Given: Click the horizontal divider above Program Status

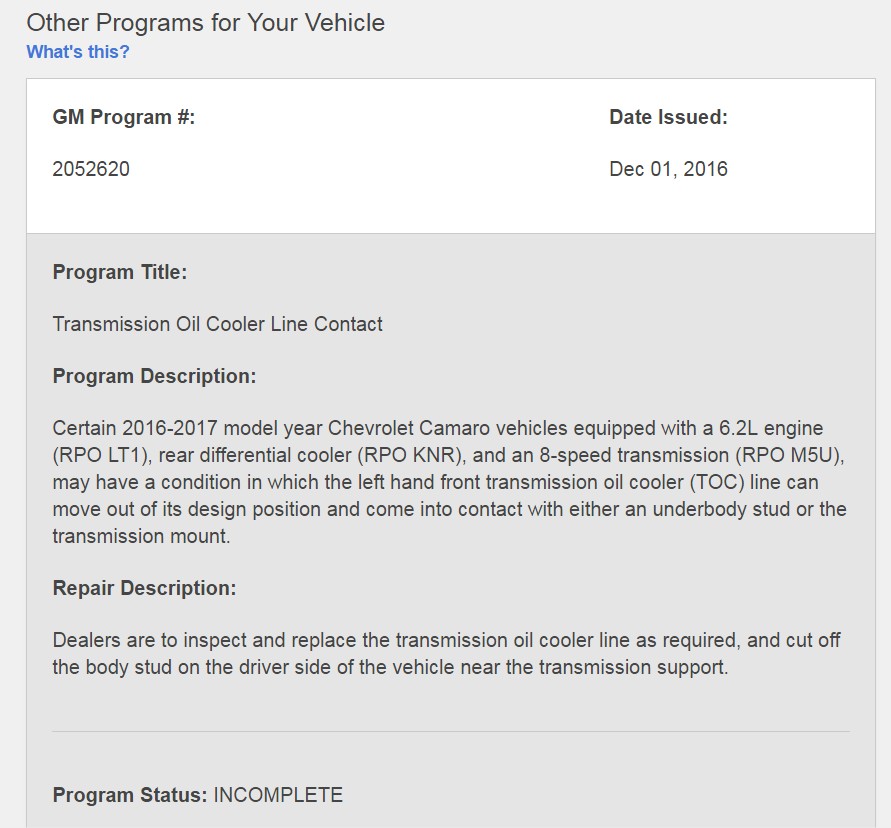Looking at the screenshot, I should pyautogui.click(x=451, y=731).
